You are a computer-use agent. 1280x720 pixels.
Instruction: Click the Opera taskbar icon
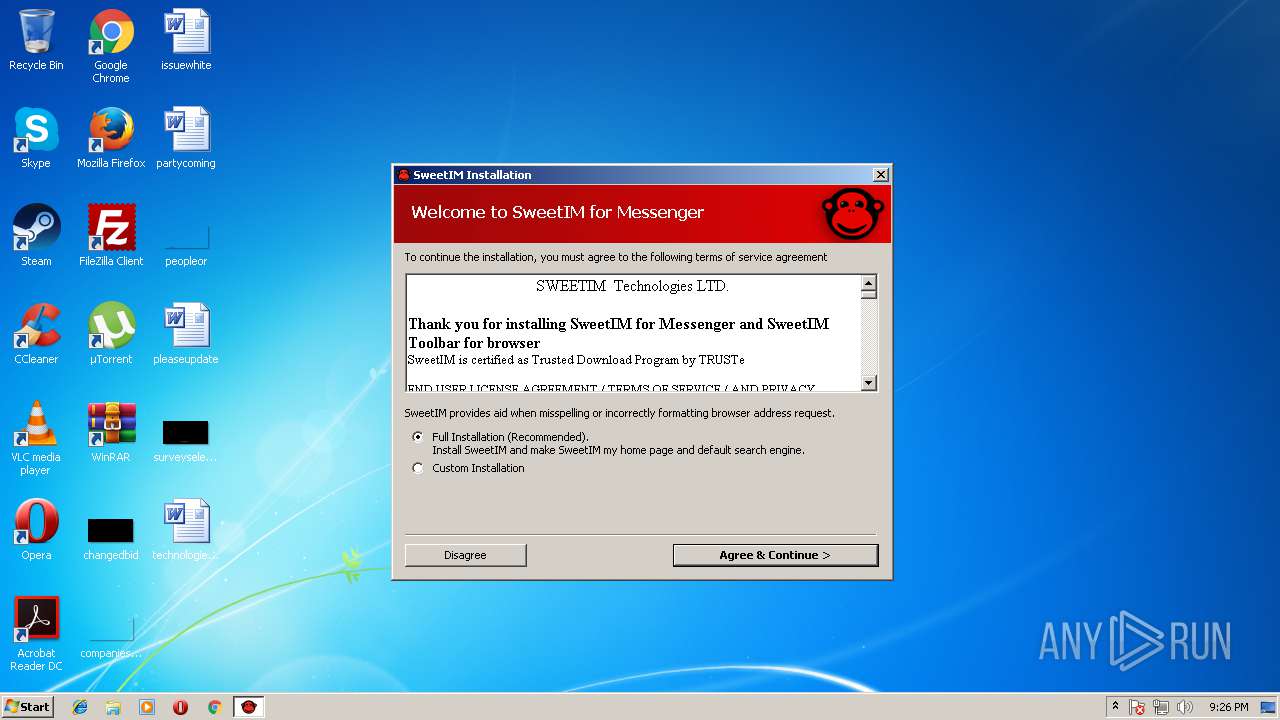tap(181, 707)
